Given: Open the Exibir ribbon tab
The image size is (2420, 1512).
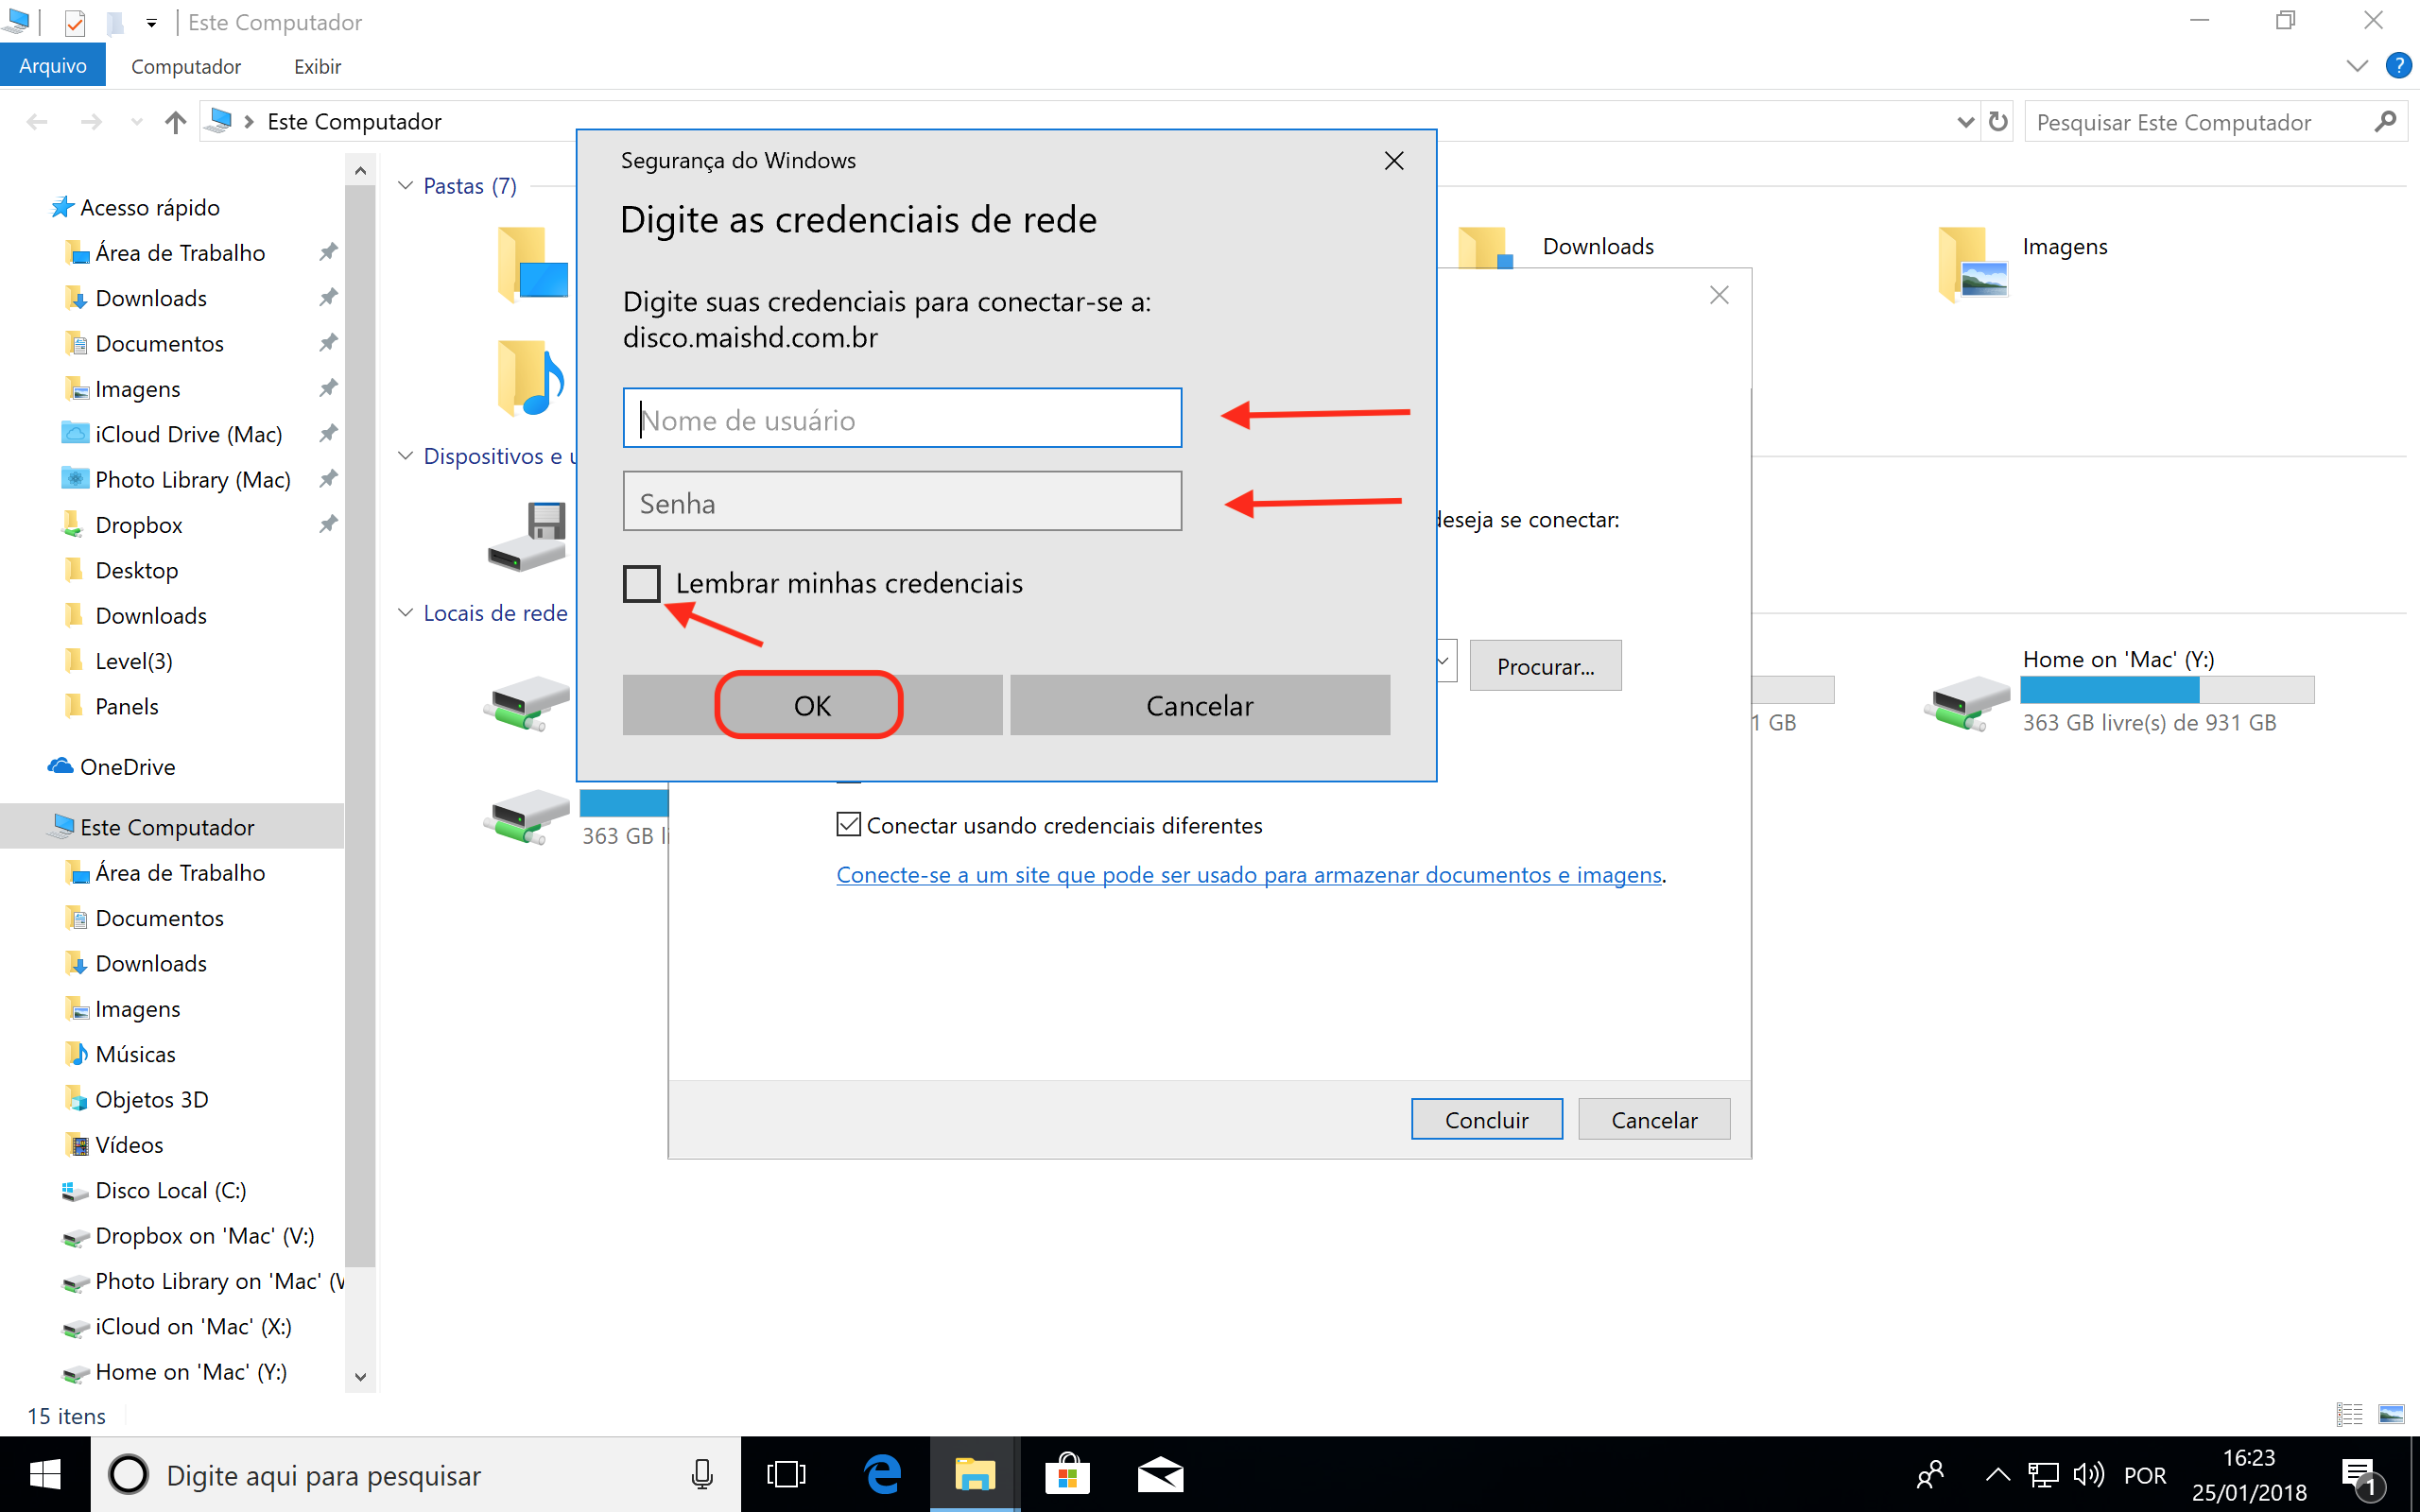Looking at the screenshot, I should tap(317, 66).
